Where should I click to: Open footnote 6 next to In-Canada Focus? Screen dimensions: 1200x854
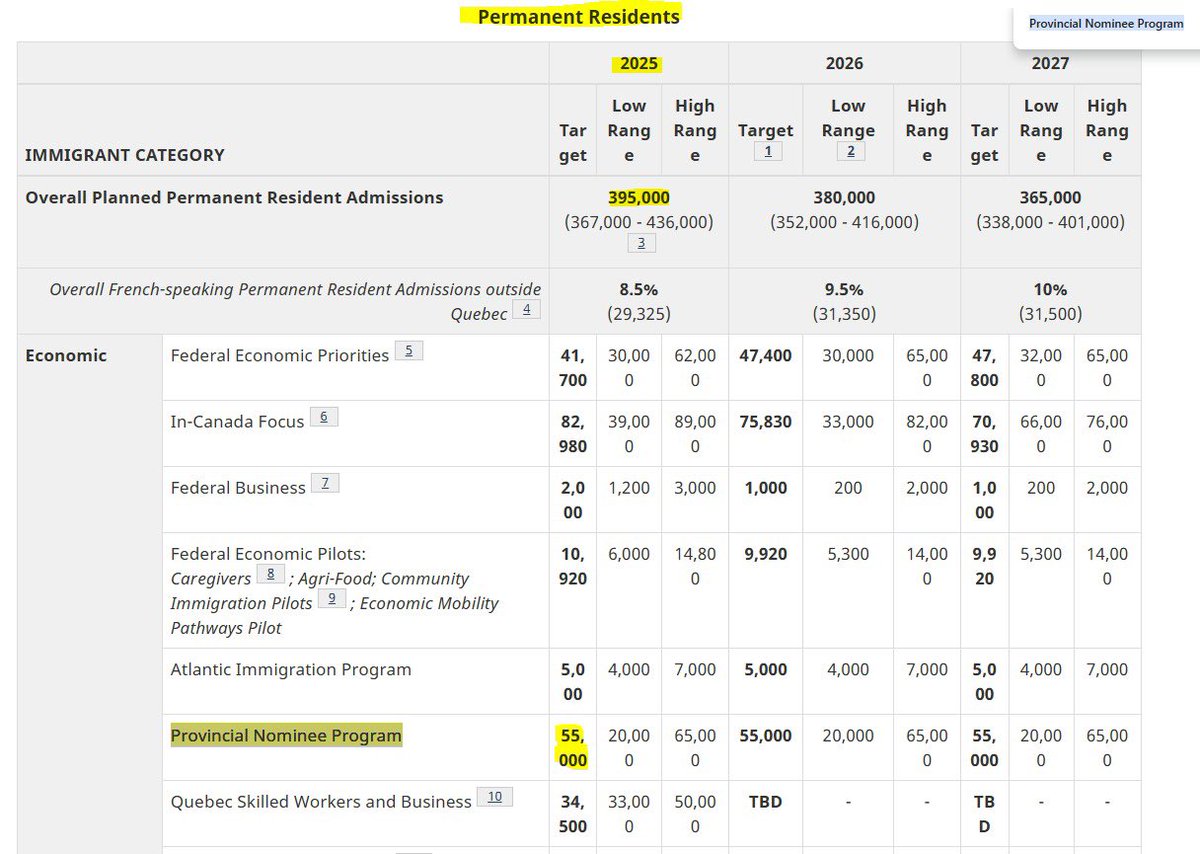point(324,415)
